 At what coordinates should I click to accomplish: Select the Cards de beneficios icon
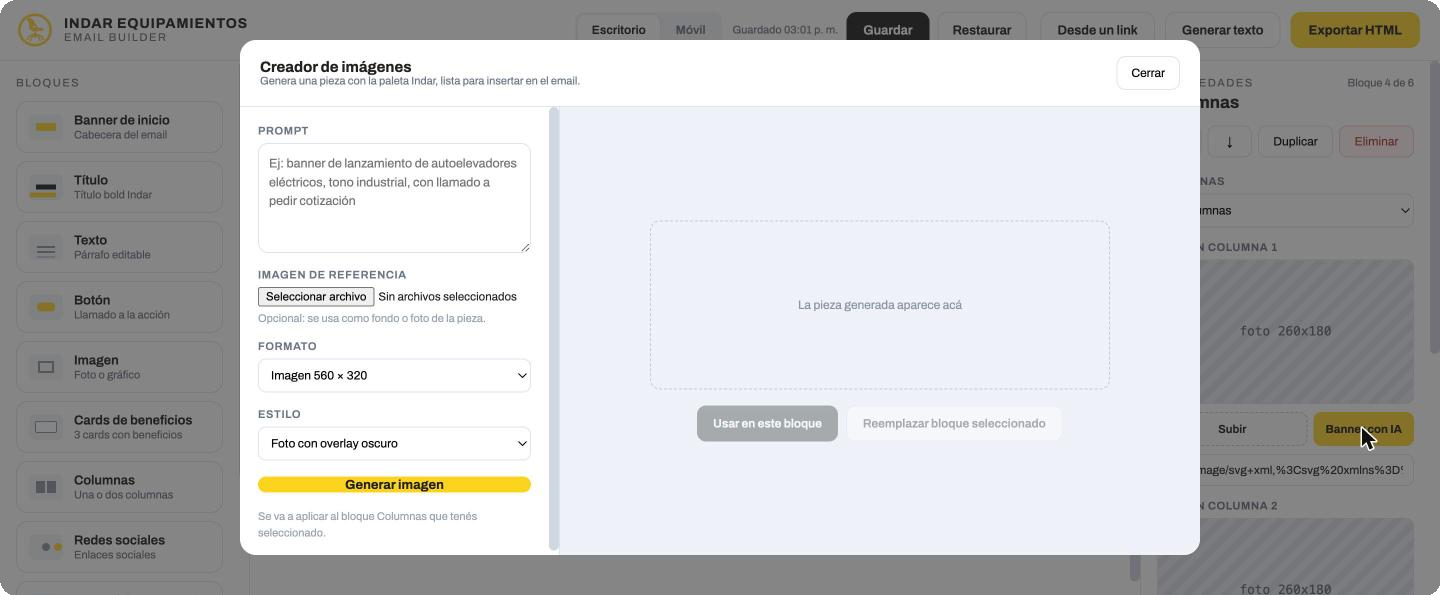point(46,427)
